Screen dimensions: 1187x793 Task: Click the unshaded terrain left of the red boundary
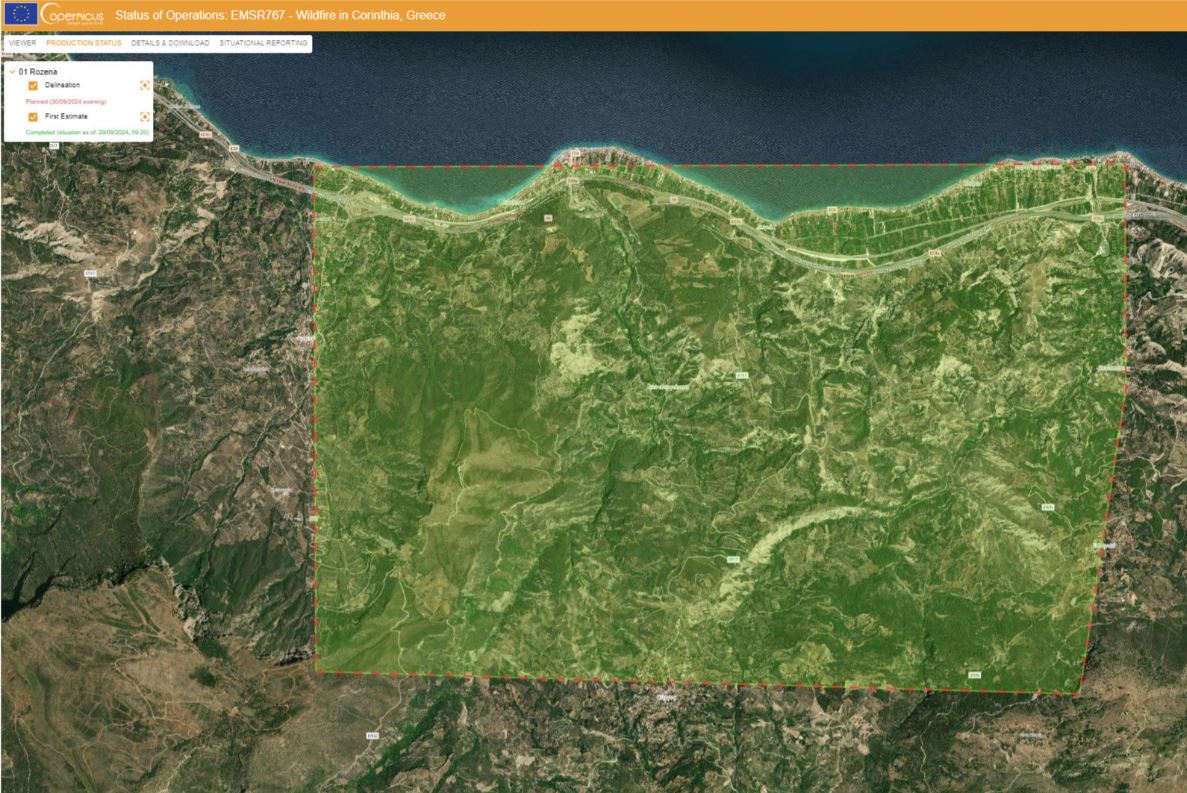tap(150, 400)
